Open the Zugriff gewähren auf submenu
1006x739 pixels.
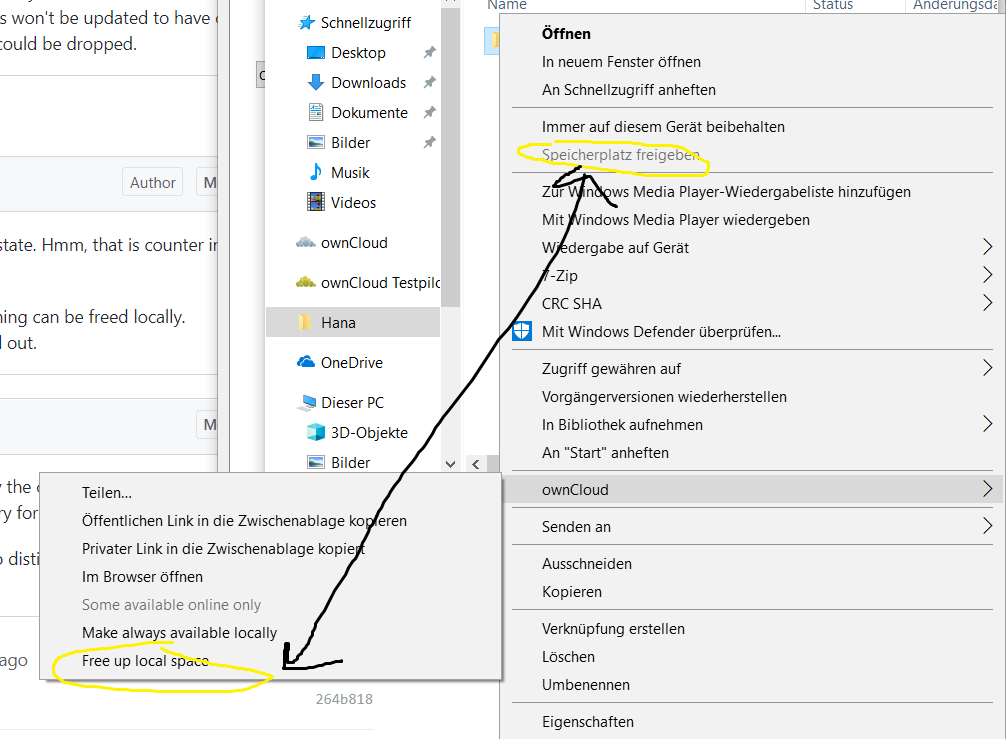click(x=987, y=368)
